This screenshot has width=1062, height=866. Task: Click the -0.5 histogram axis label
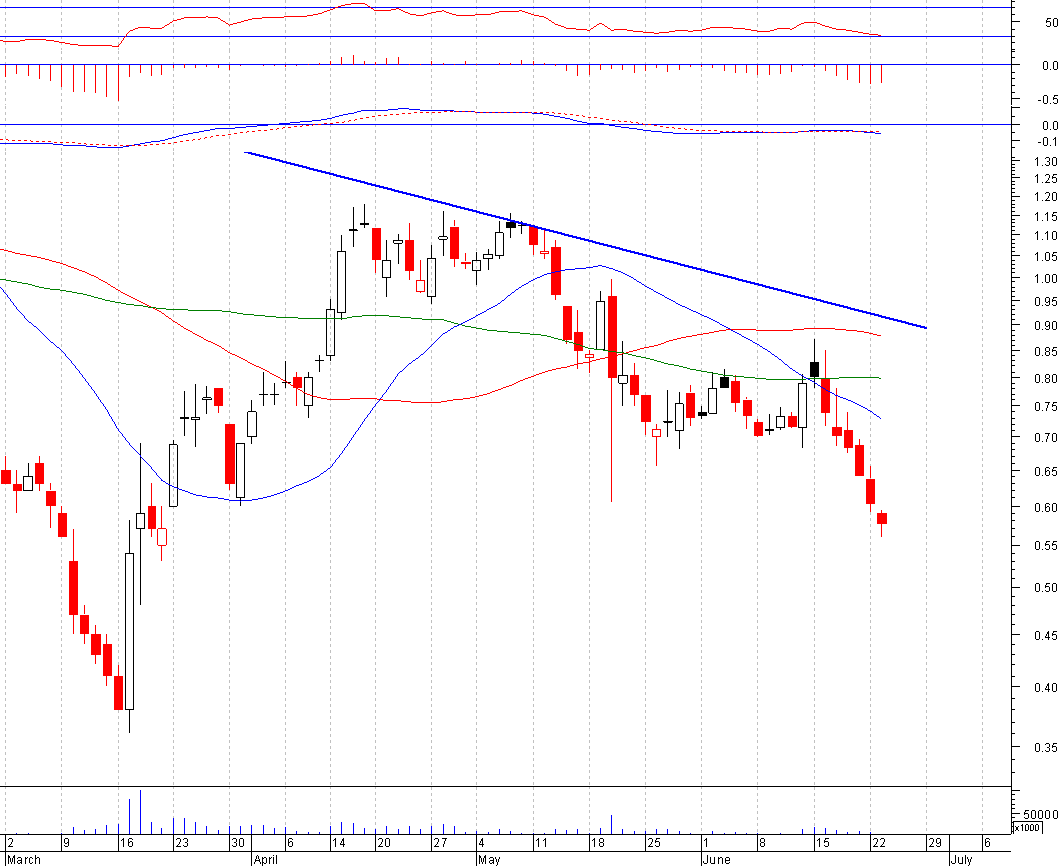click(1048, 100)
